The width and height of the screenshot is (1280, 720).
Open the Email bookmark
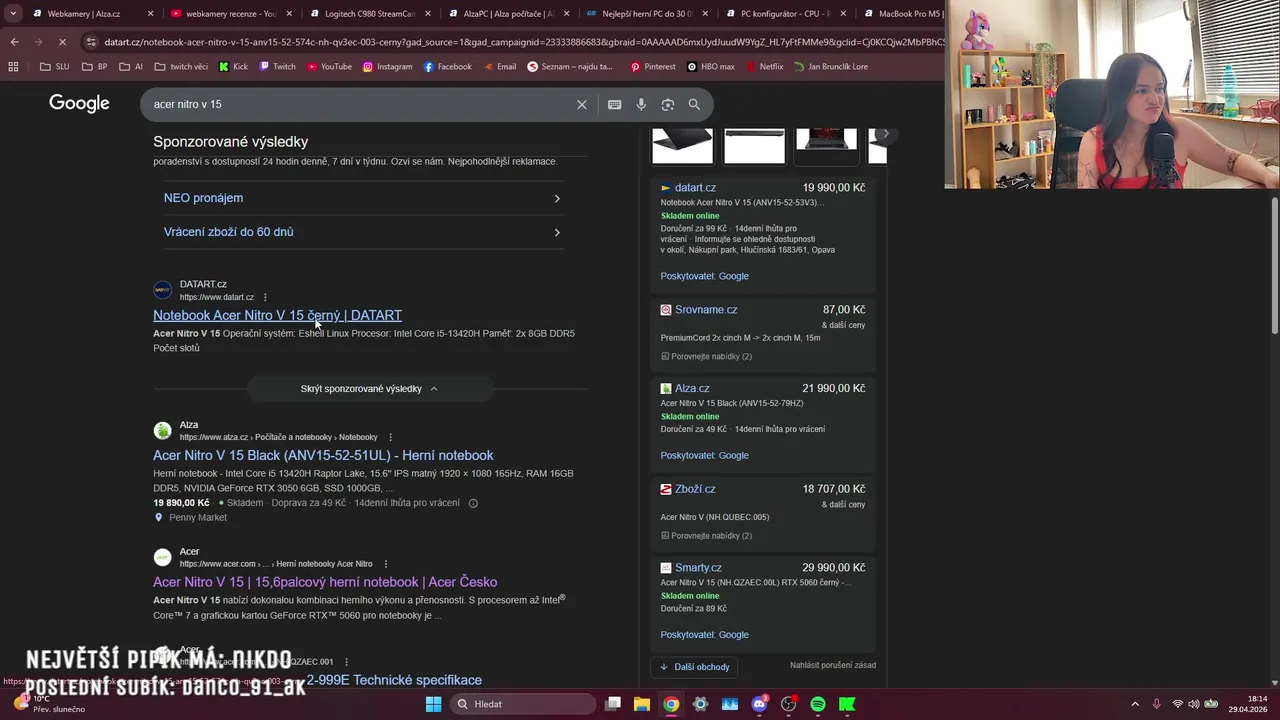click(x=498, y=67)
